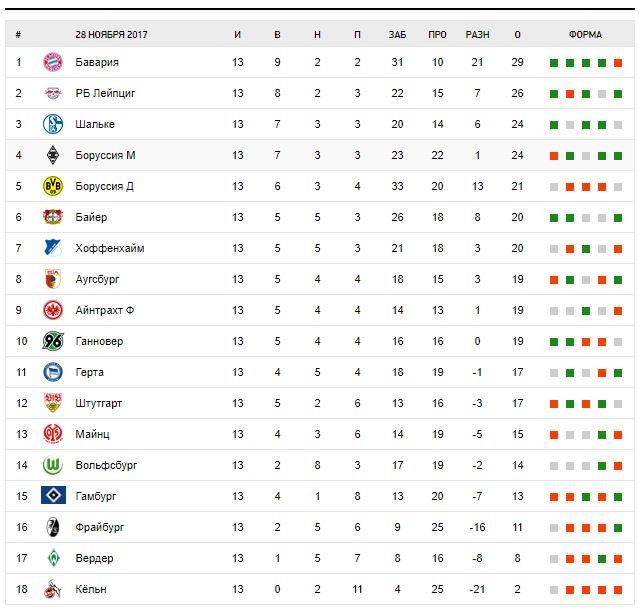Sort table by the О points column

click(x=517, y=34)
